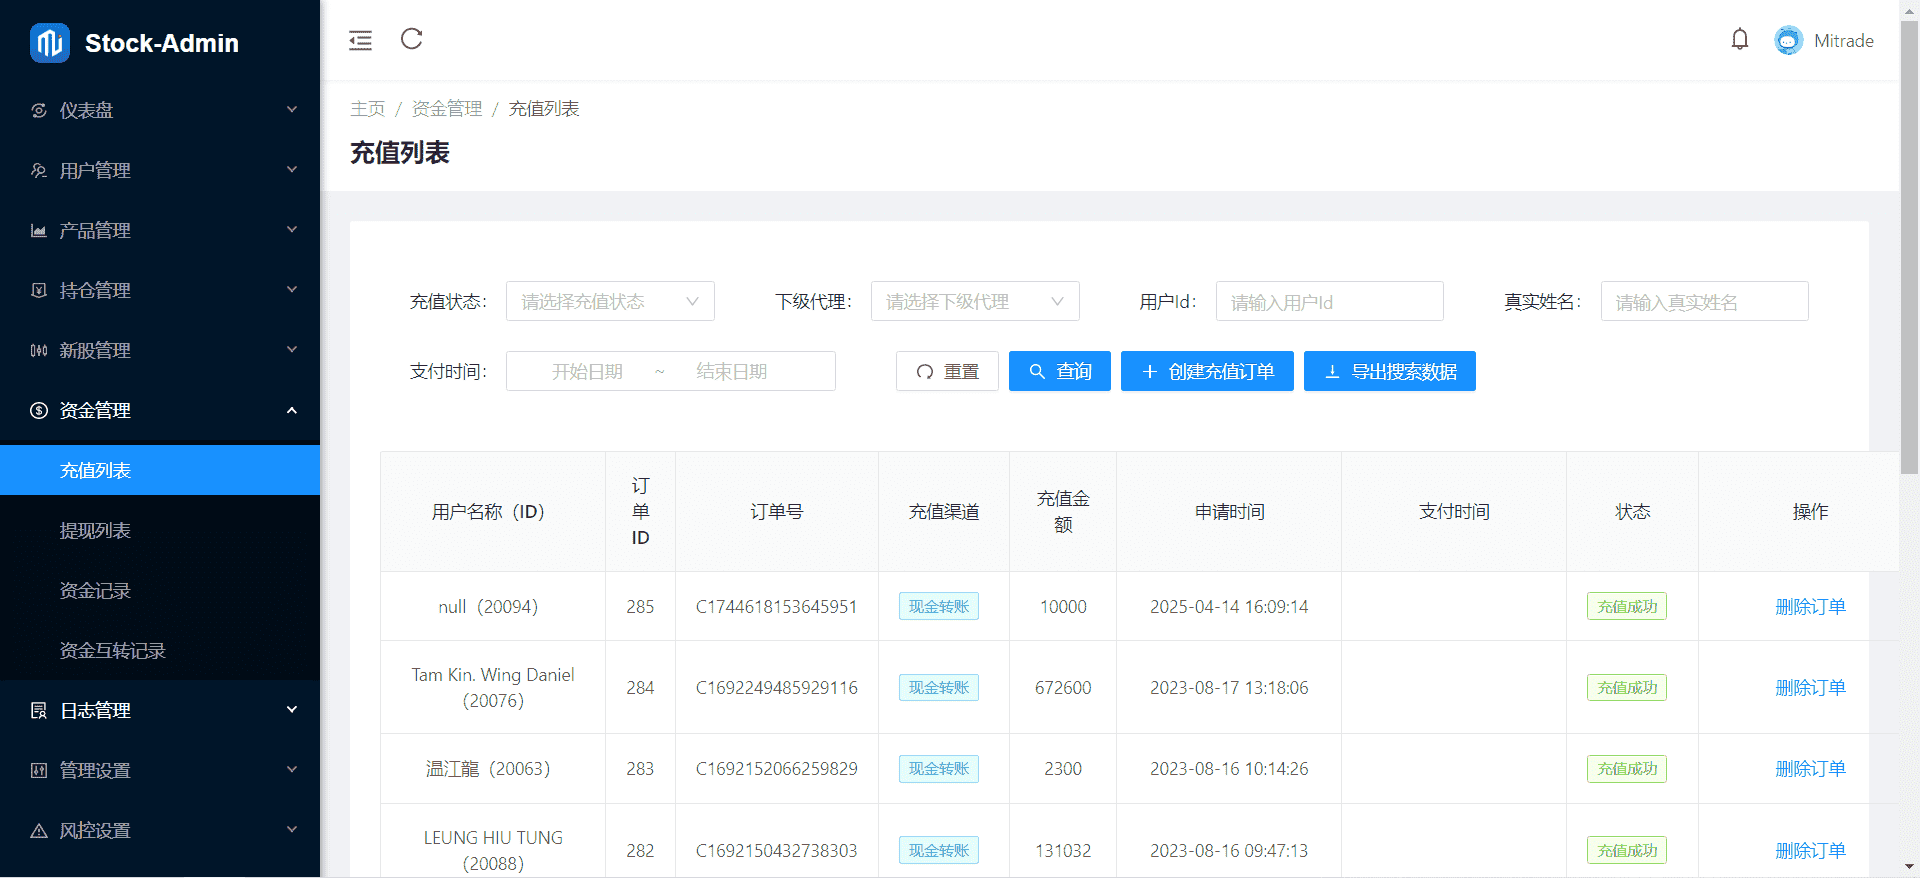Screen dimensions: 1920x878
Task: Open the 下级代理 dropdown
Action: click(975, 302)
